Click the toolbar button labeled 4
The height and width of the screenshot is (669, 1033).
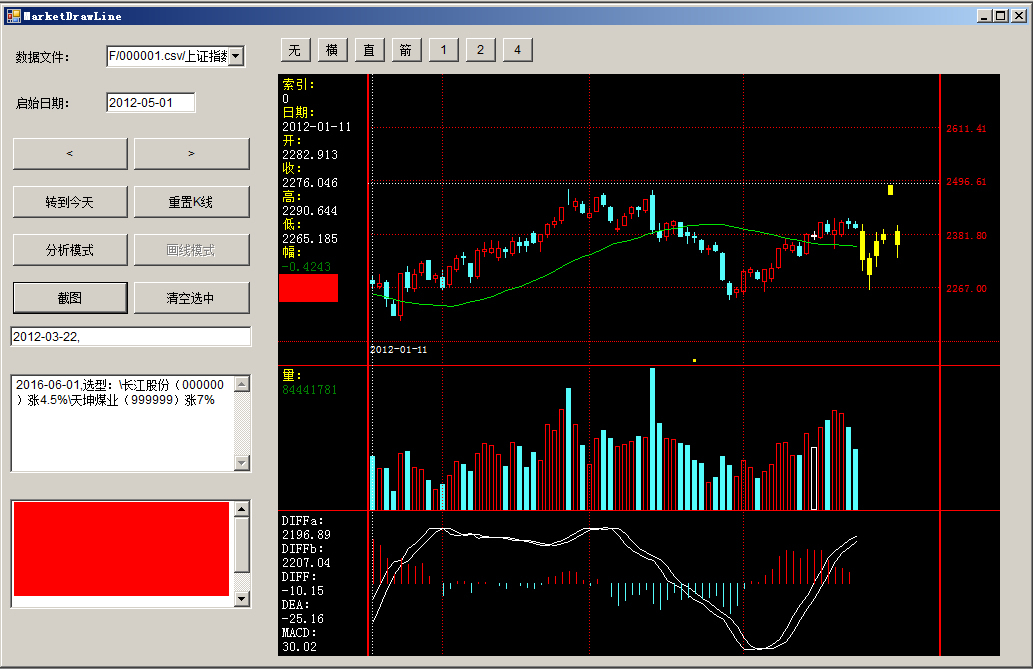517,50
